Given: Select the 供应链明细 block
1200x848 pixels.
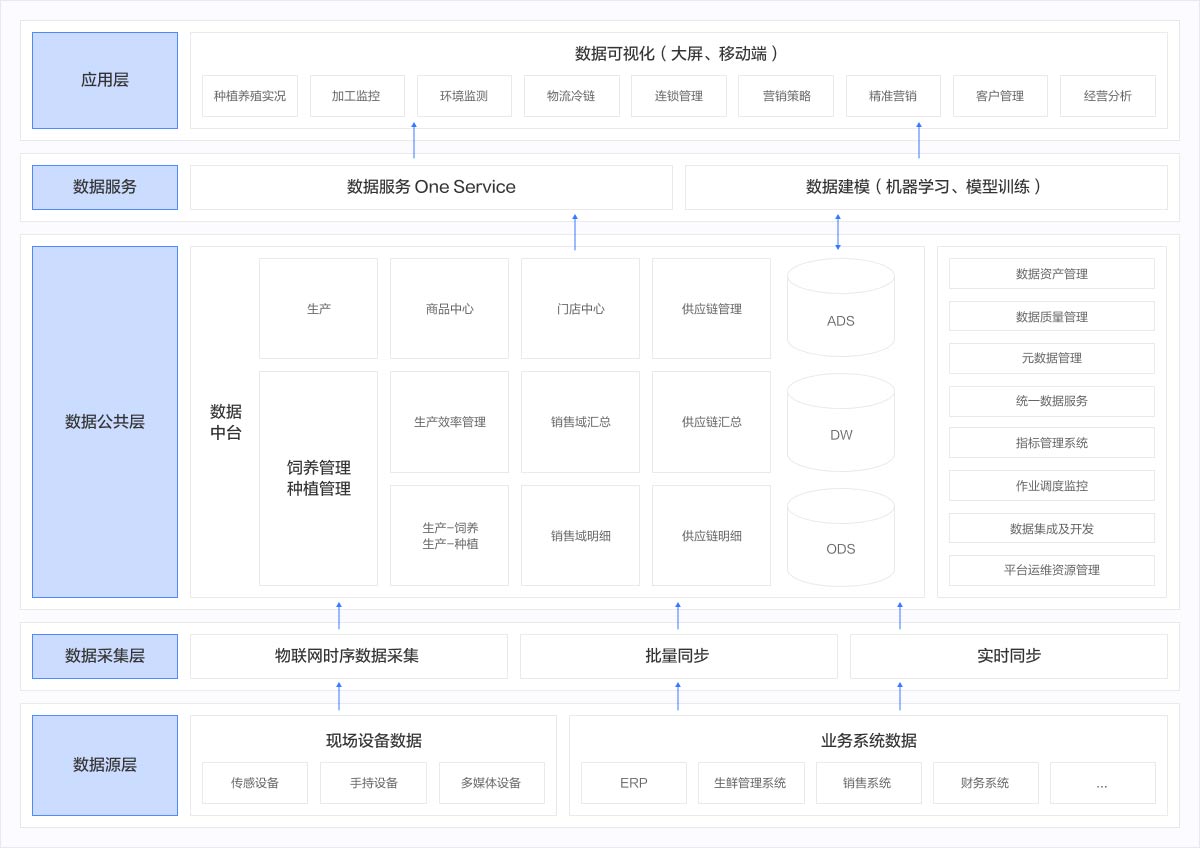Looking at the screenshot, I should [x=711, y=536].
